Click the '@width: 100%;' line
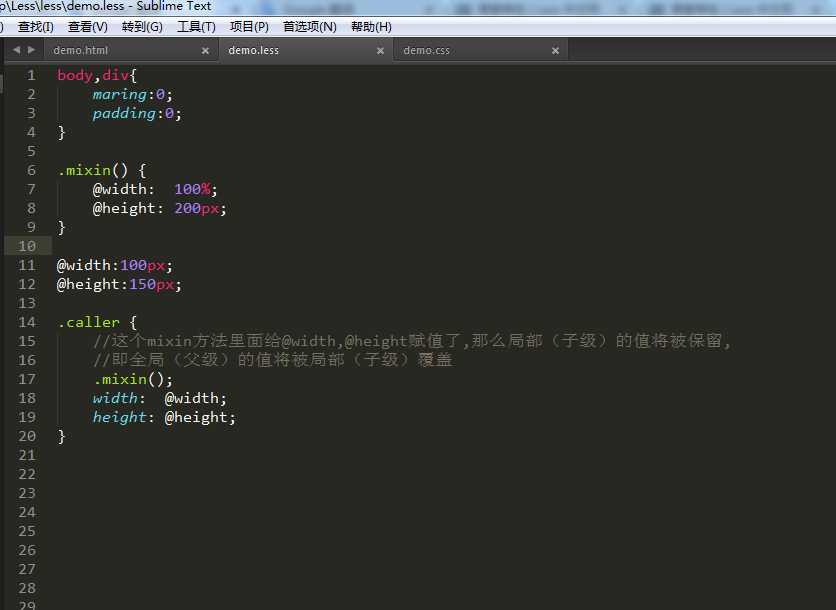 coord(155,189)
